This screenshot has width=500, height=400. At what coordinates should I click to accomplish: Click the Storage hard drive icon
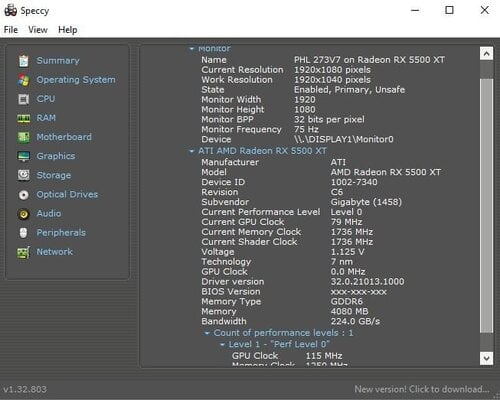(x=24, y=175)
